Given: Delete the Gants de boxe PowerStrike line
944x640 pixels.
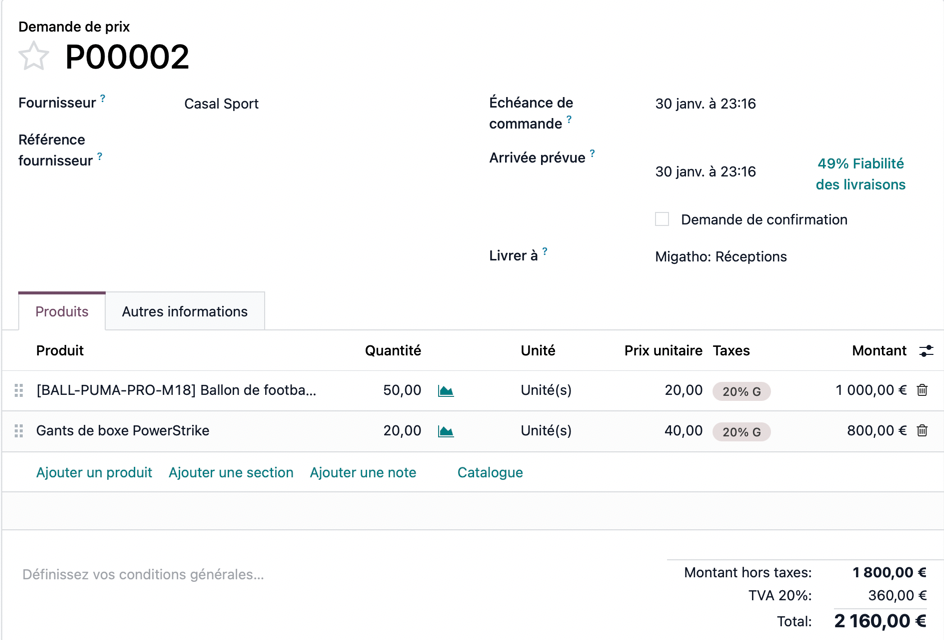Looking at the screenshot, I should point(922,431).
